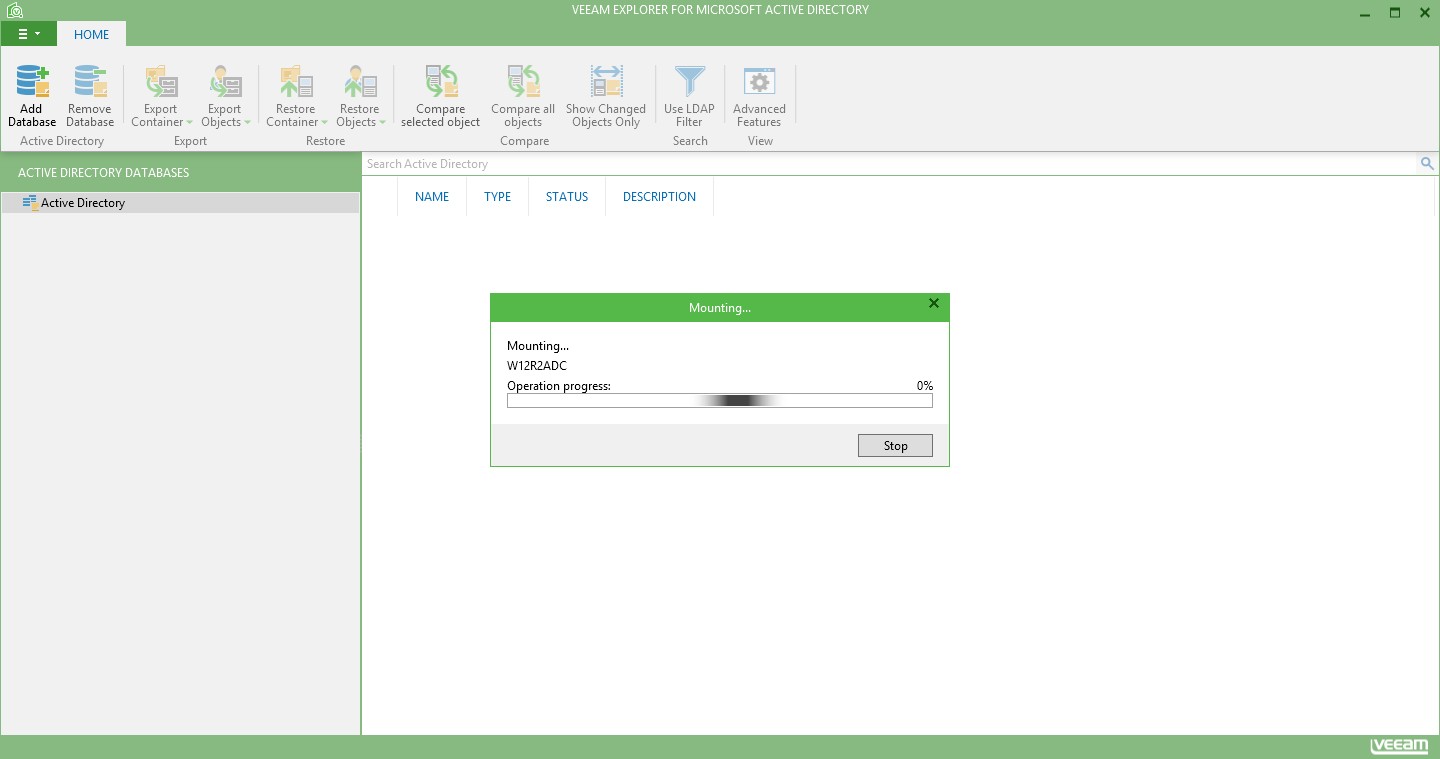Open Advanced Features view
The height and width of the screenshot is (759, 1440).
click(759, 96)
